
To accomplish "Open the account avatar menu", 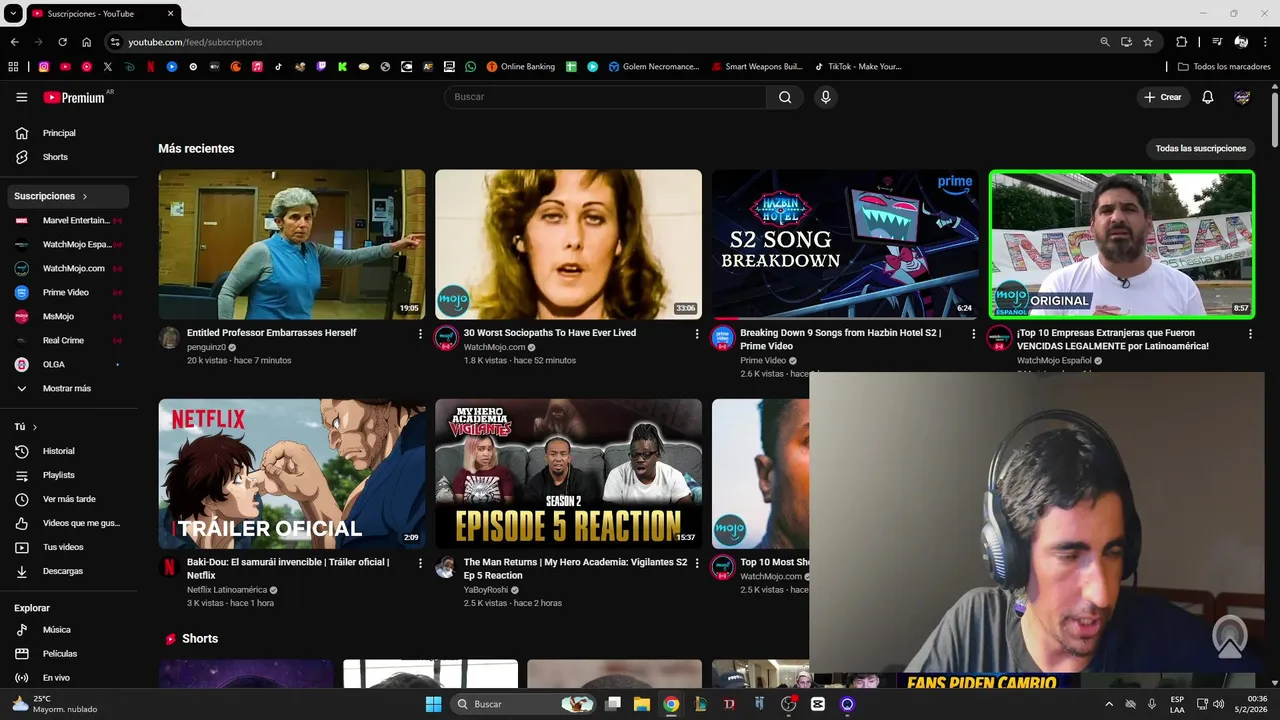I will coord(1242,97).
